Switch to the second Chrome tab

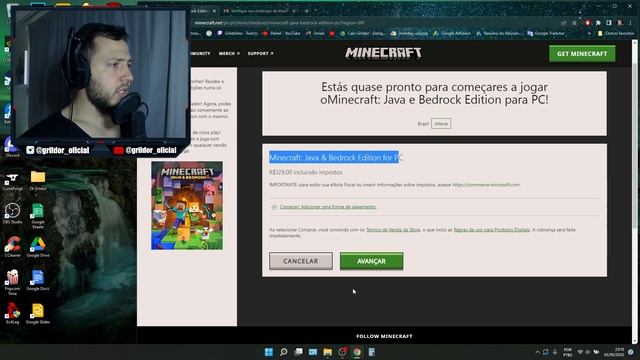pos(259,11)
